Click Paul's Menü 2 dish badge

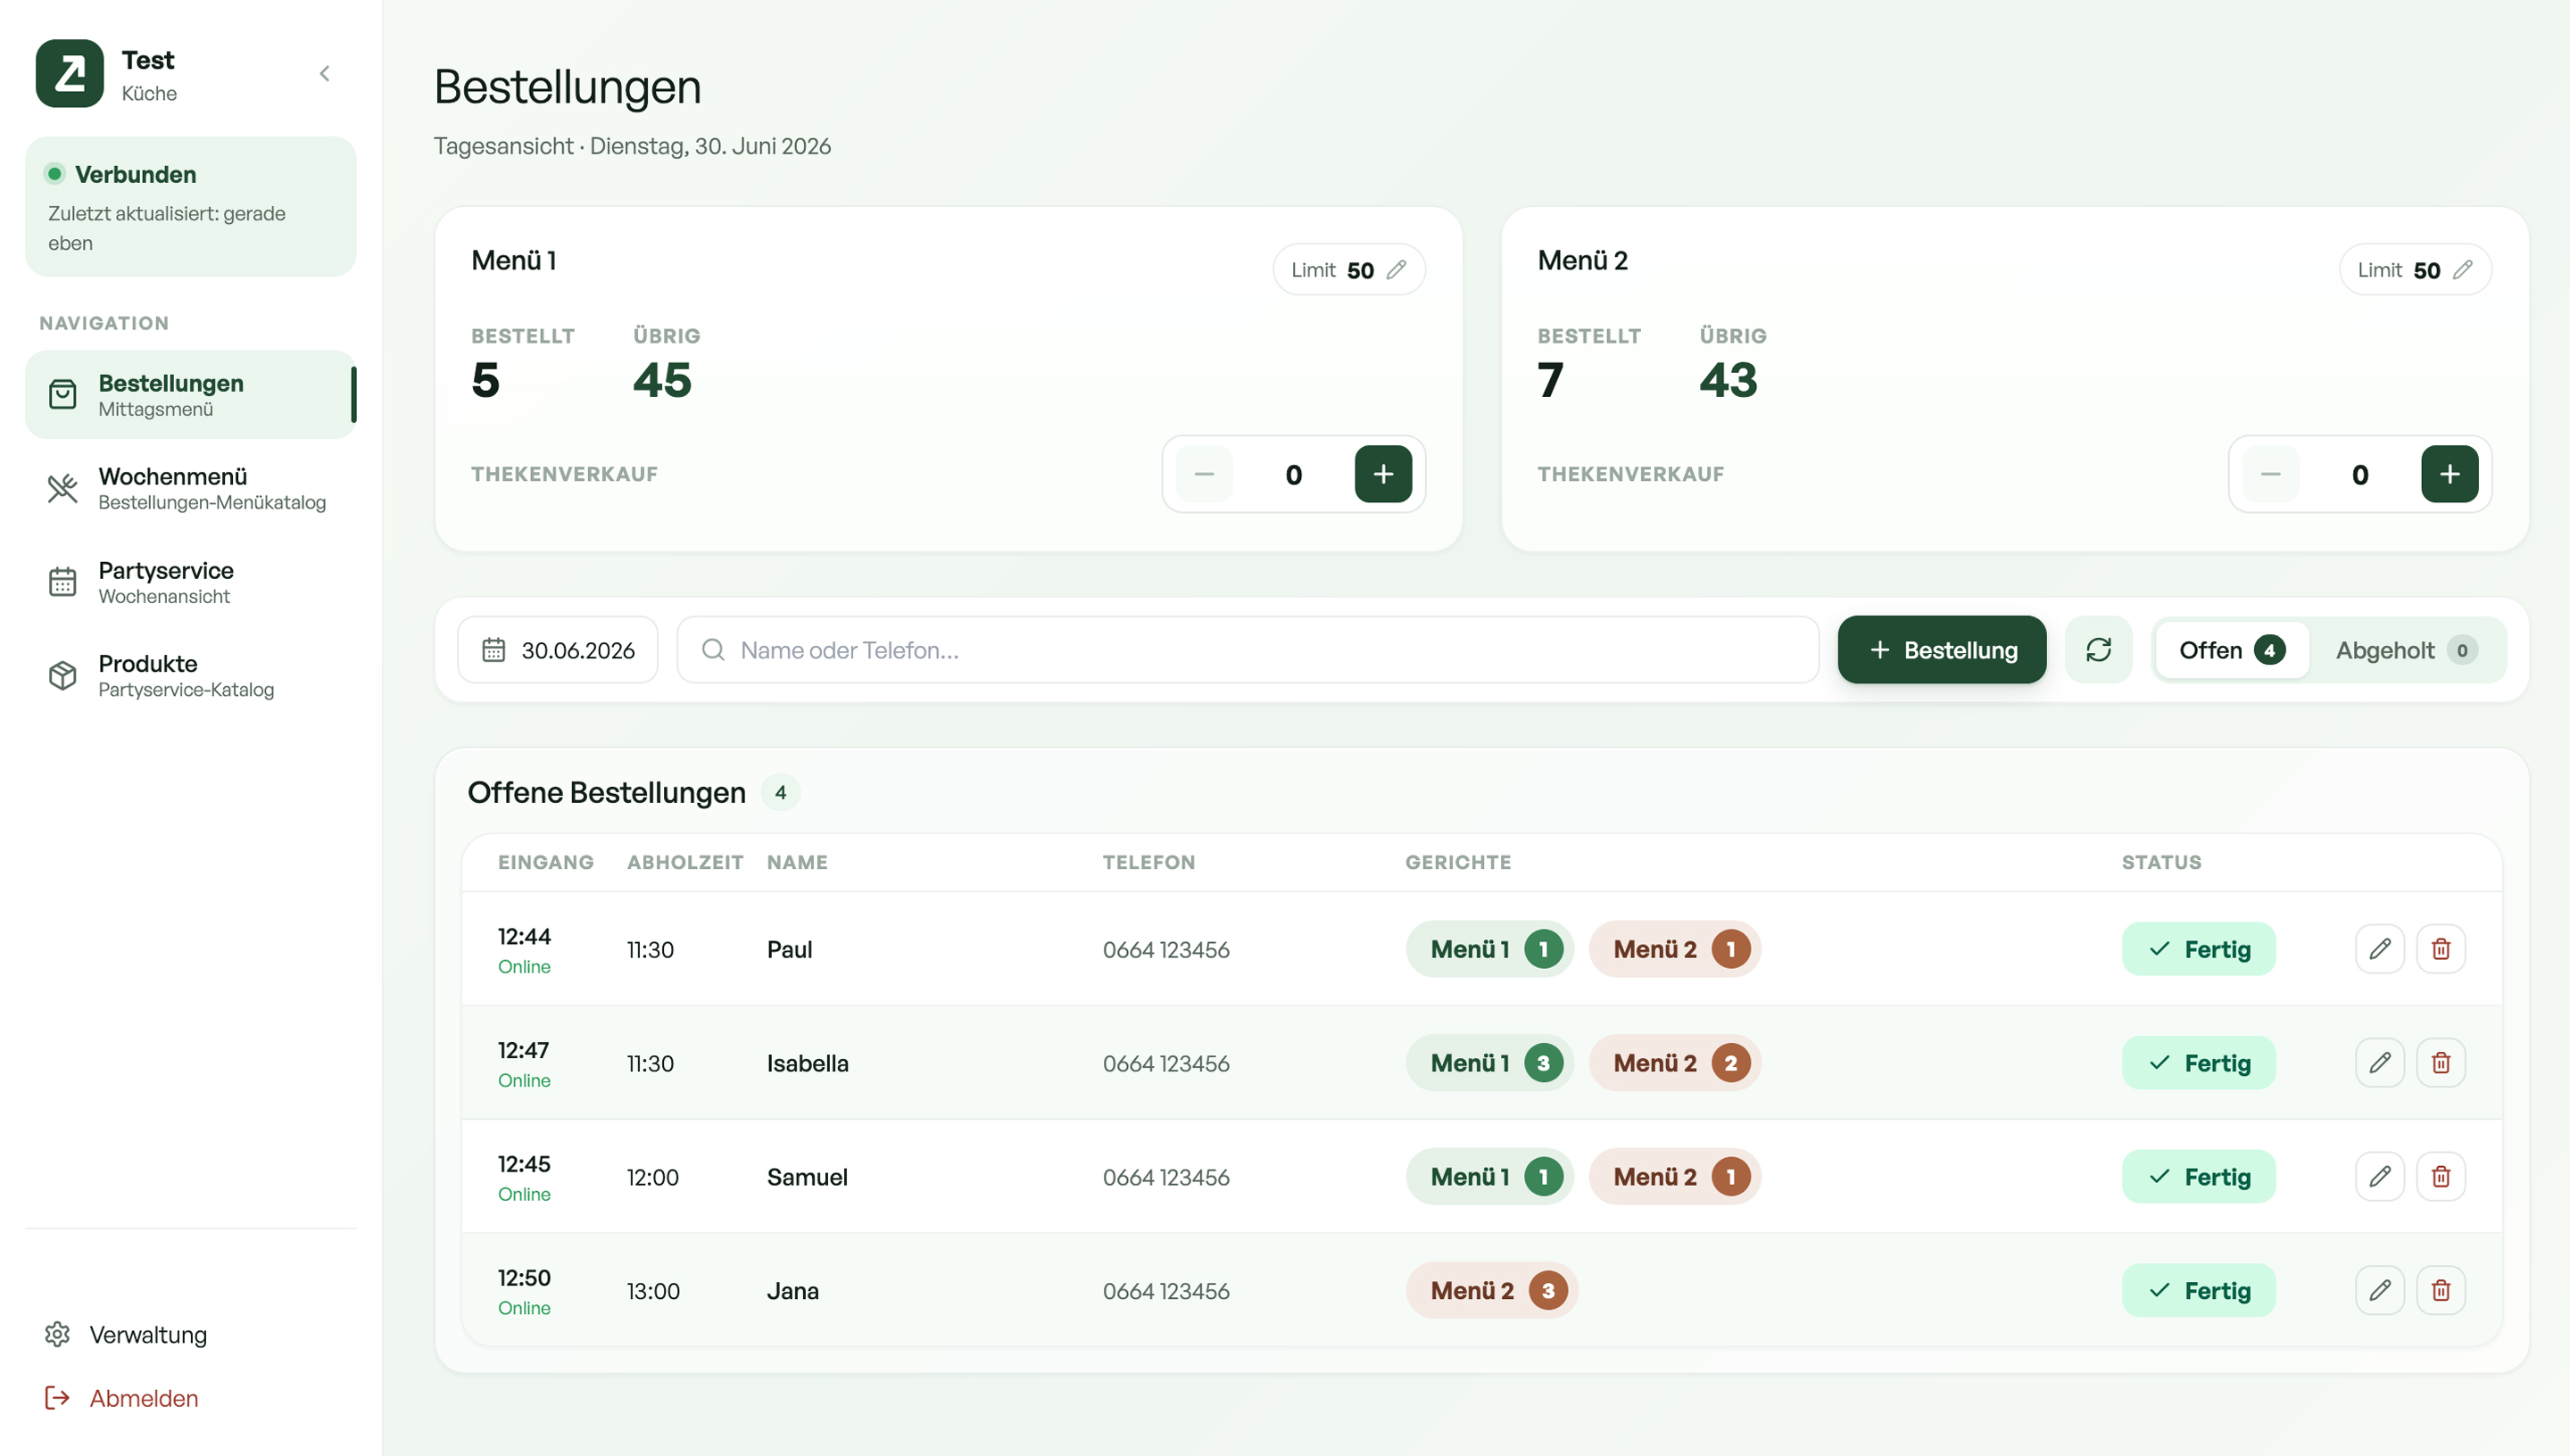click(1674, 949)
